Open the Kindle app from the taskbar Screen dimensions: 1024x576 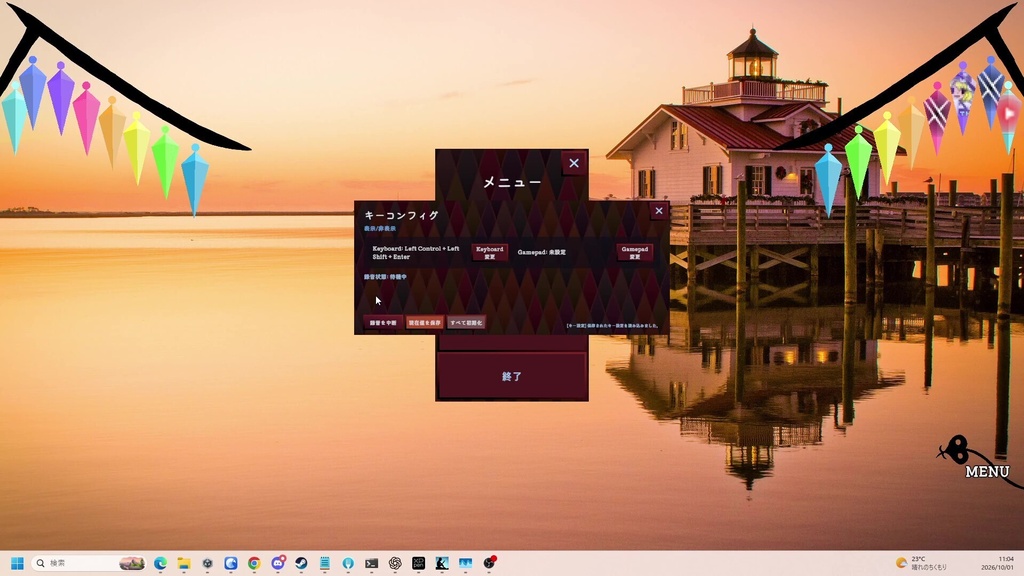[442, 563]
